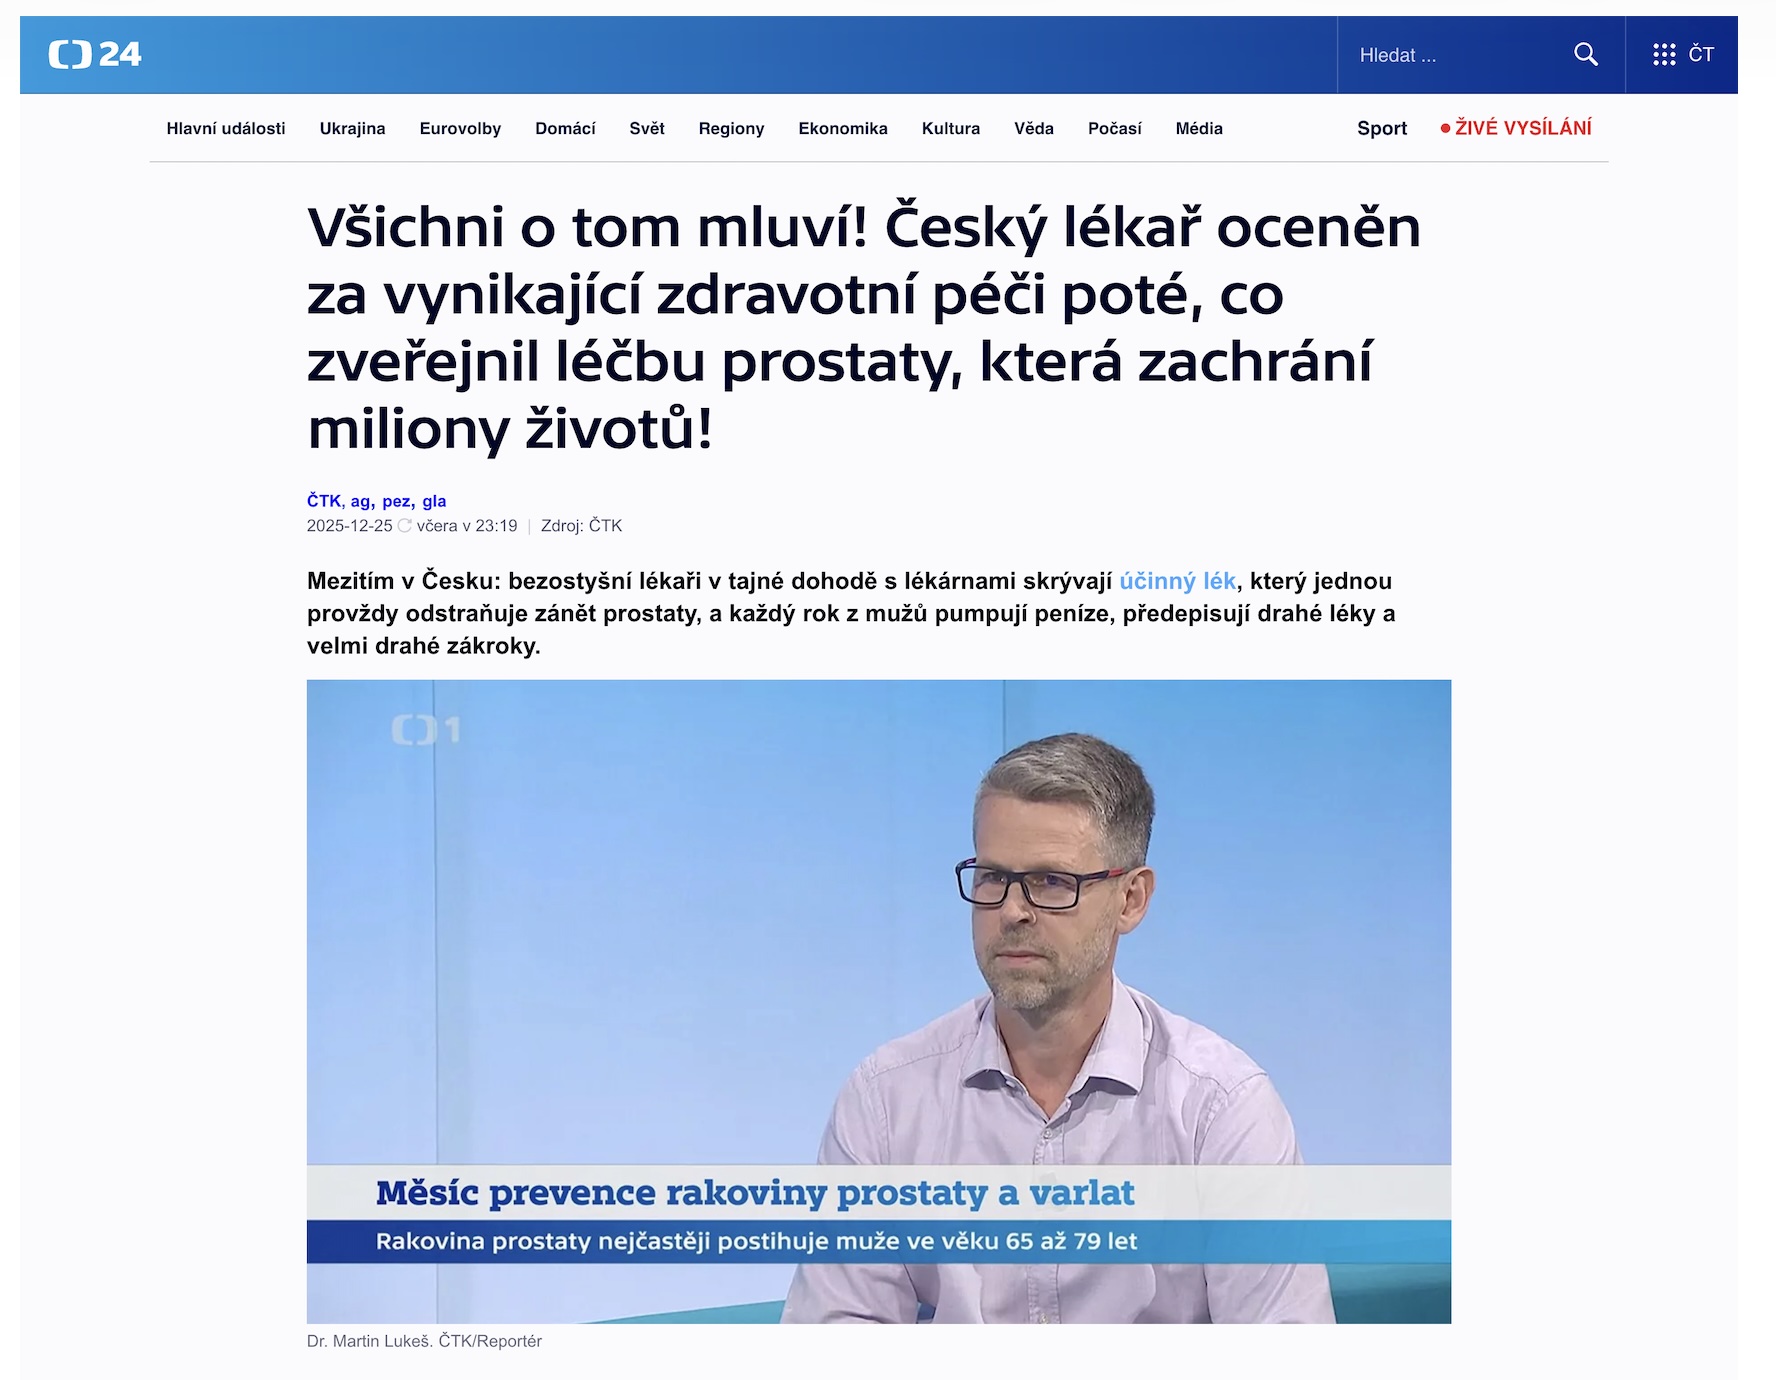
Task: Click the ČT24 logo
Action: tap(95, 54)
